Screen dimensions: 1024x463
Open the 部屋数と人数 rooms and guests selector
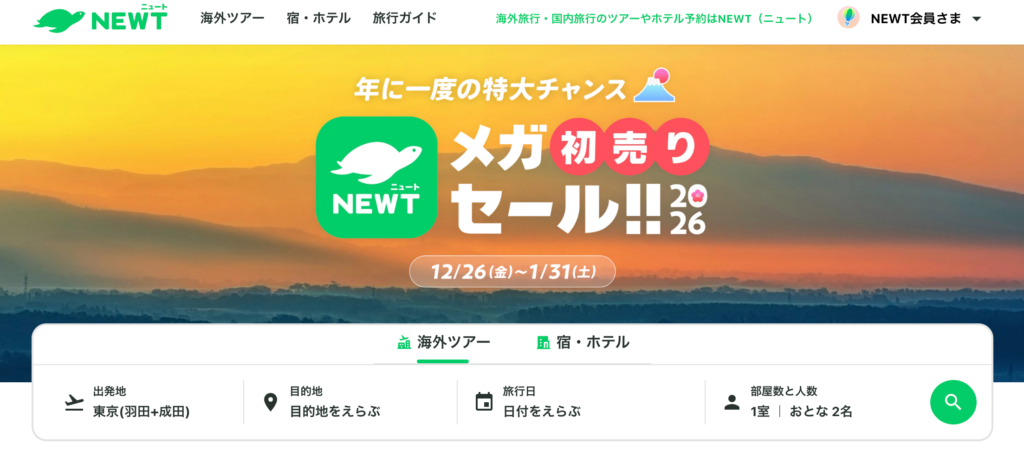(x=817, y=402)
